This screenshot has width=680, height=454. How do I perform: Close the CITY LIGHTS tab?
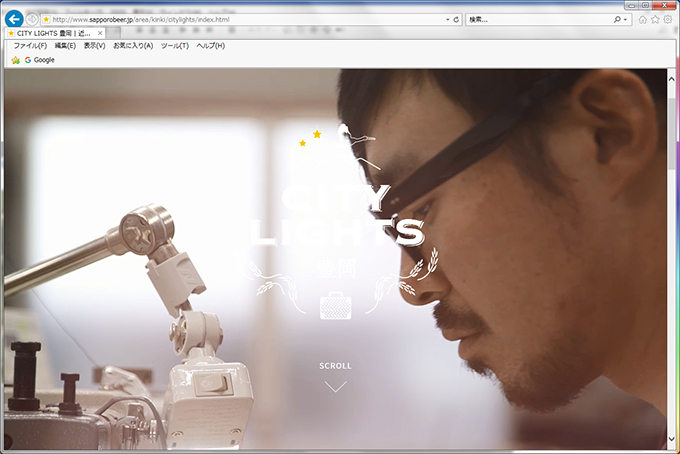(100, 33)
